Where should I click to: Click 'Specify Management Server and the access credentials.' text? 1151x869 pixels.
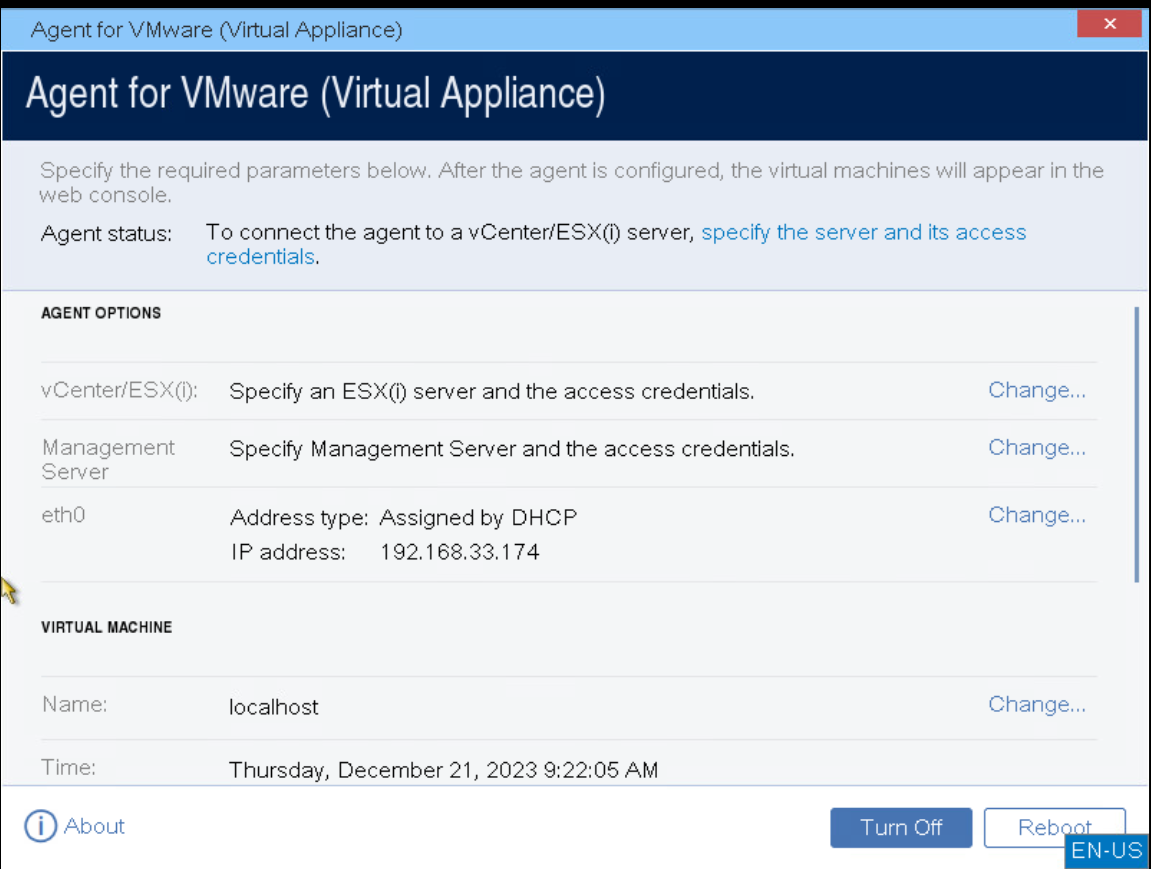click(x=512, y=448)
